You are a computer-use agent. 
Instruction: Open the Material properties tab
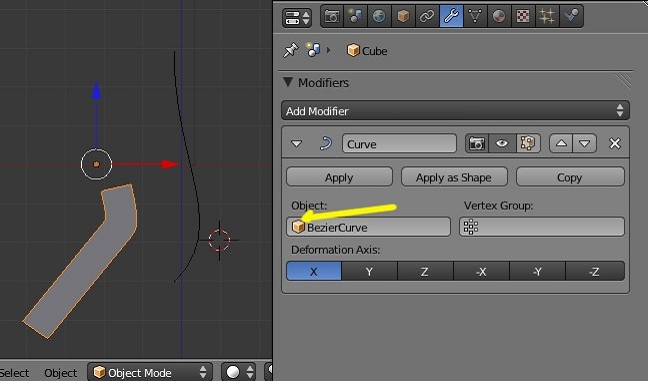coord(499,17)
